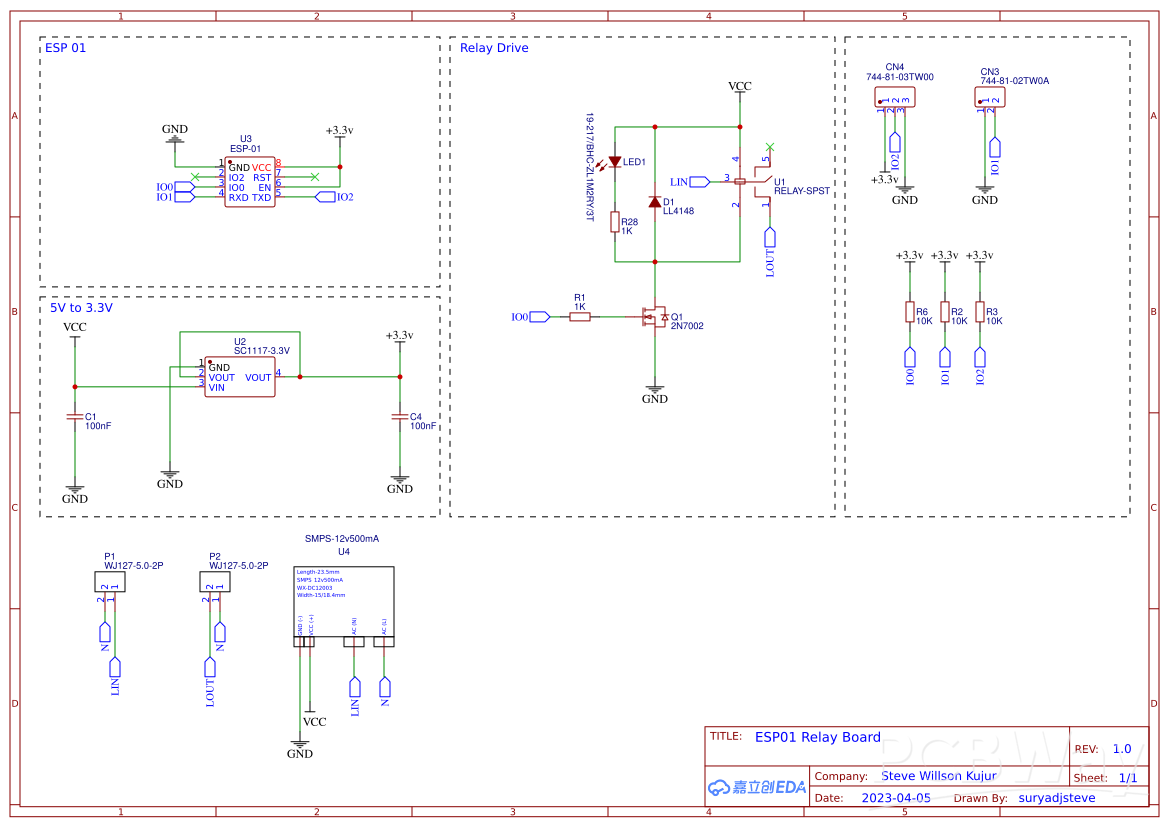Click the P1 terminal block connector
The image size is (1169, 827).
[x=109, y=581]
